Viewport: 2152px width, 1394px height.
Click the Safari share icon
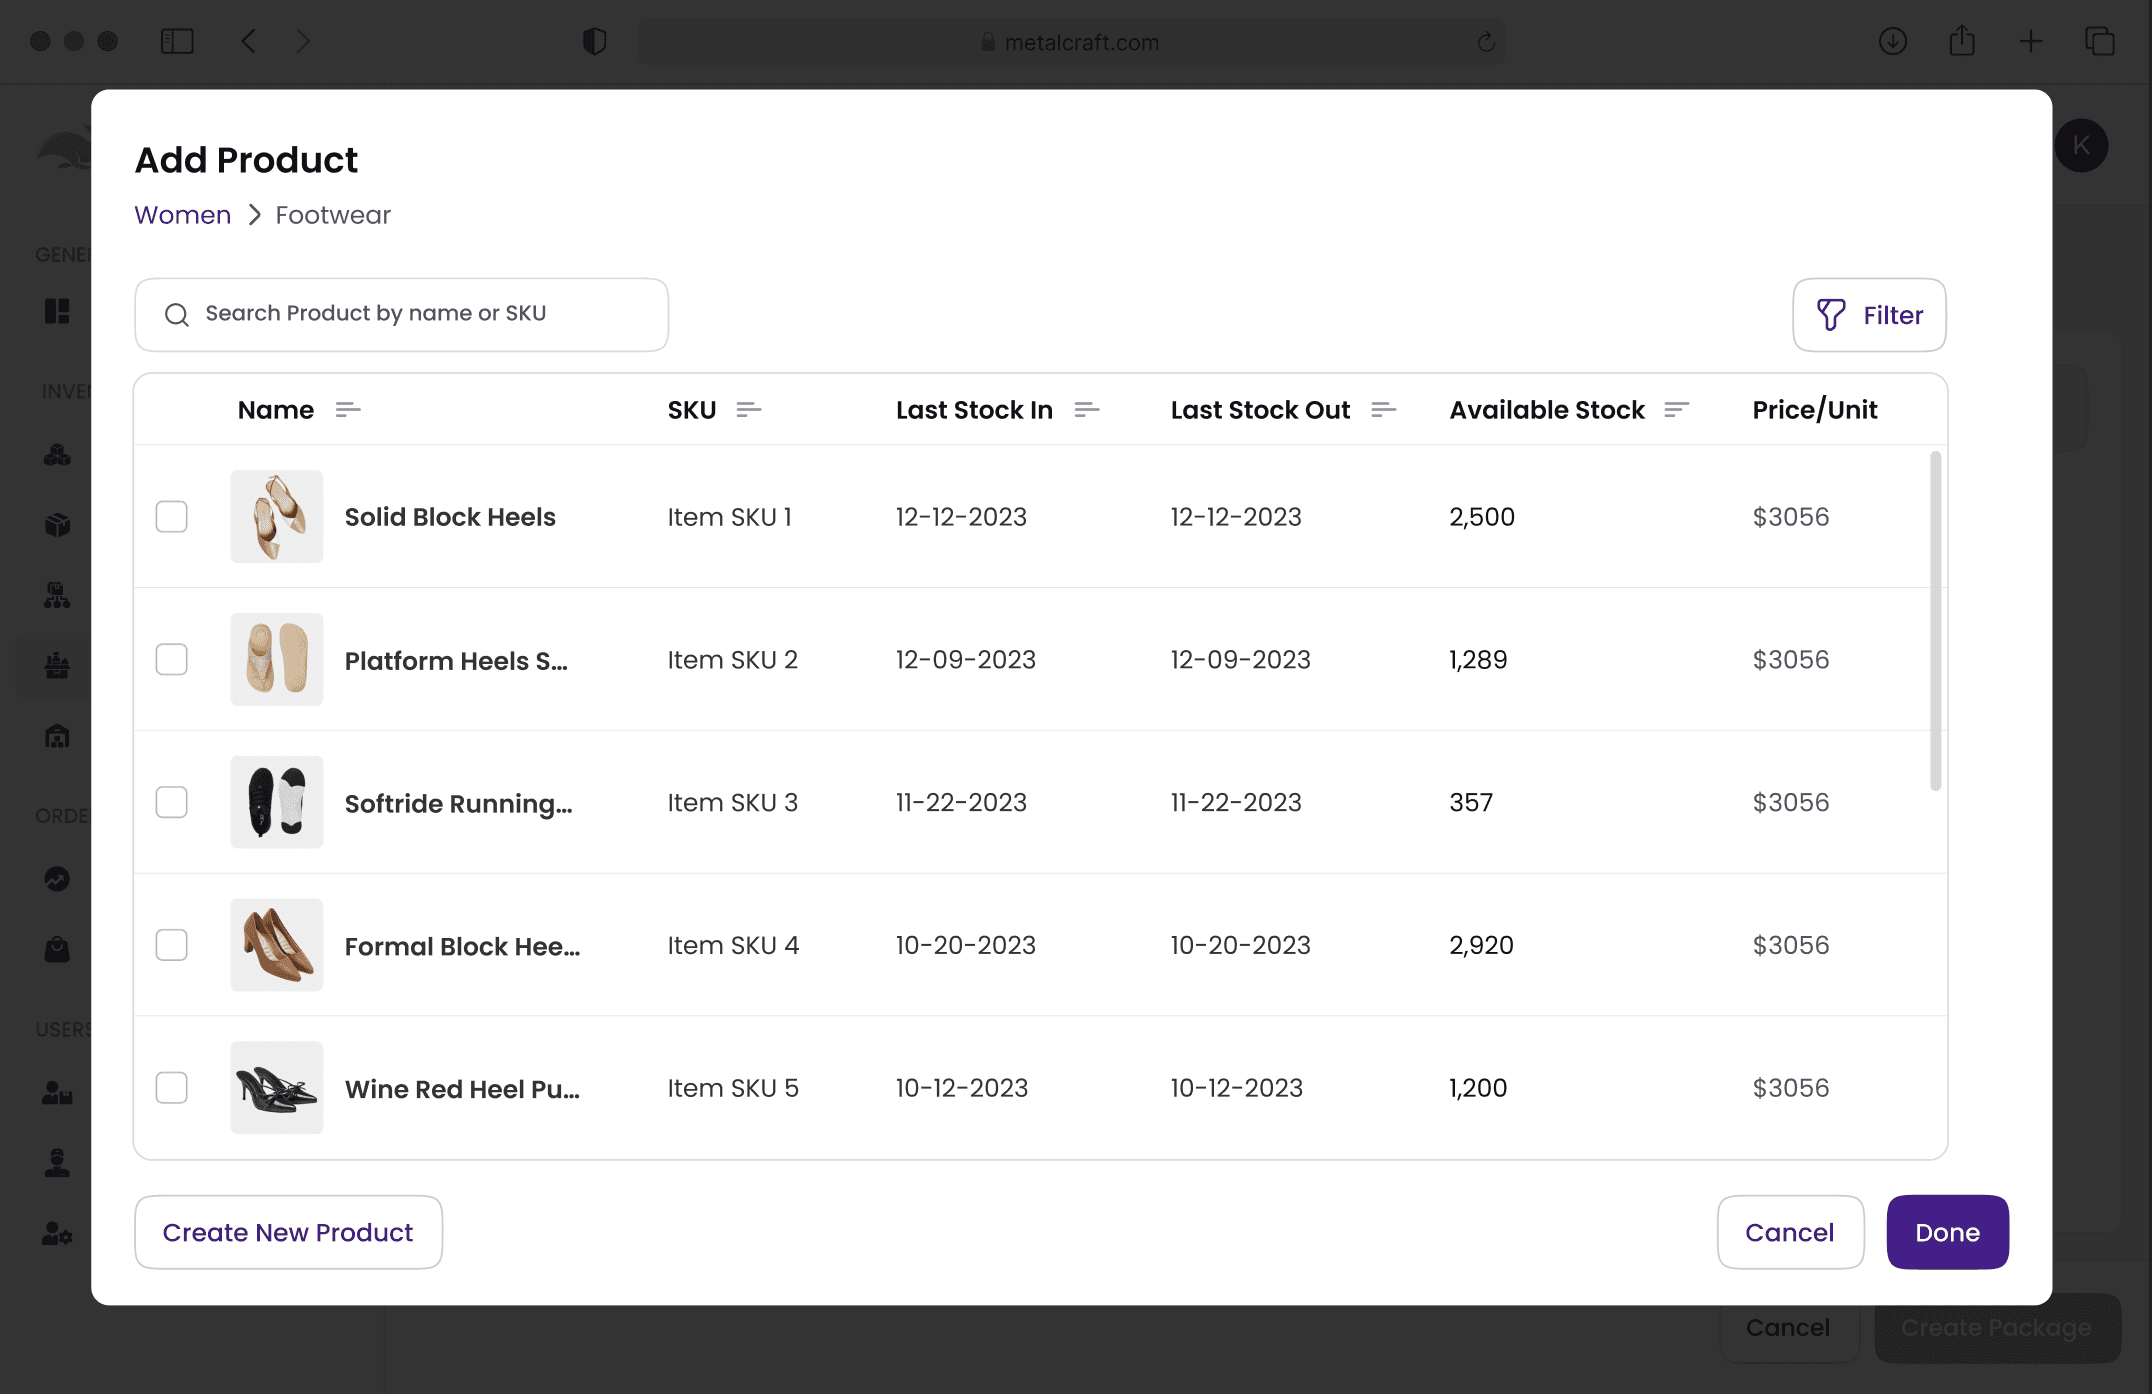[x=1962, y=41]
